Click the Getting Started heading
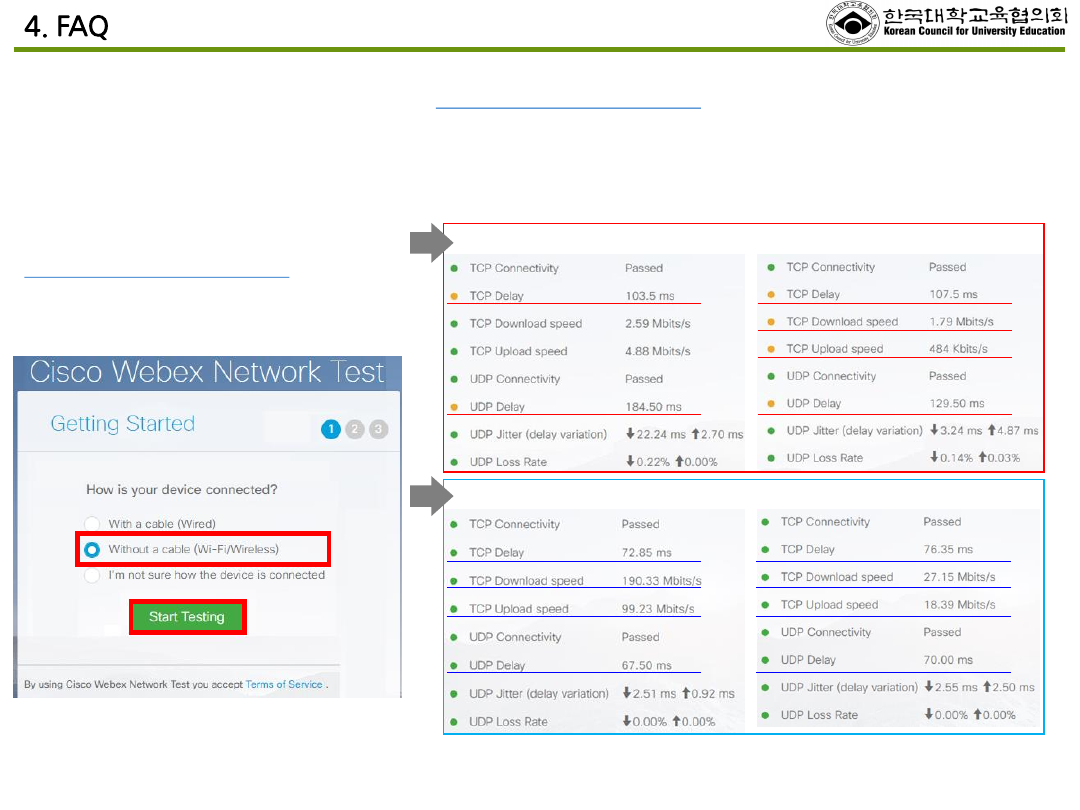This screenshot has height=810, width=1080. [123, 424]
